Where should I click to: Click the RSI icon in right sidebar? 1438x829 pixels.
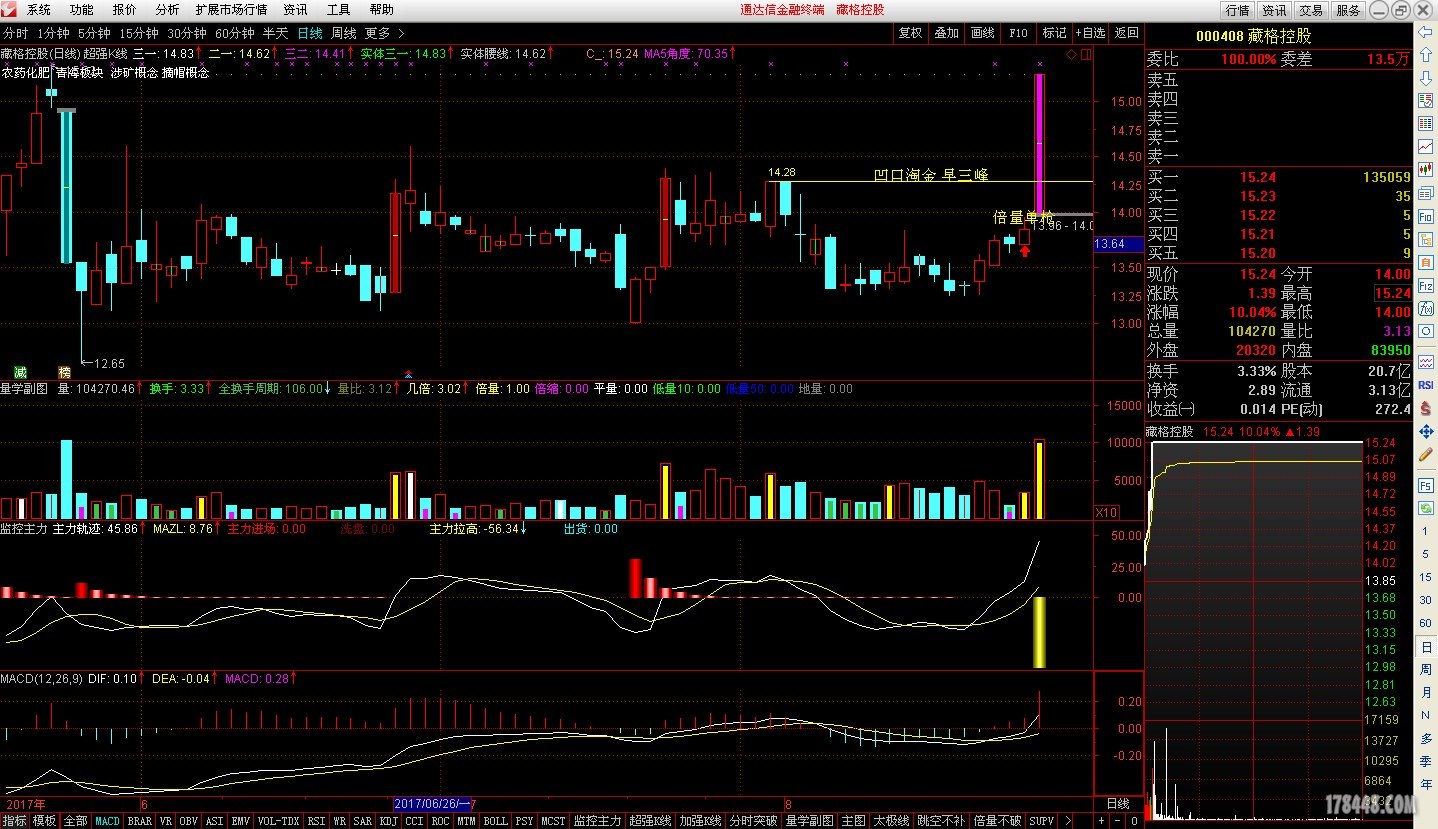1426,384
